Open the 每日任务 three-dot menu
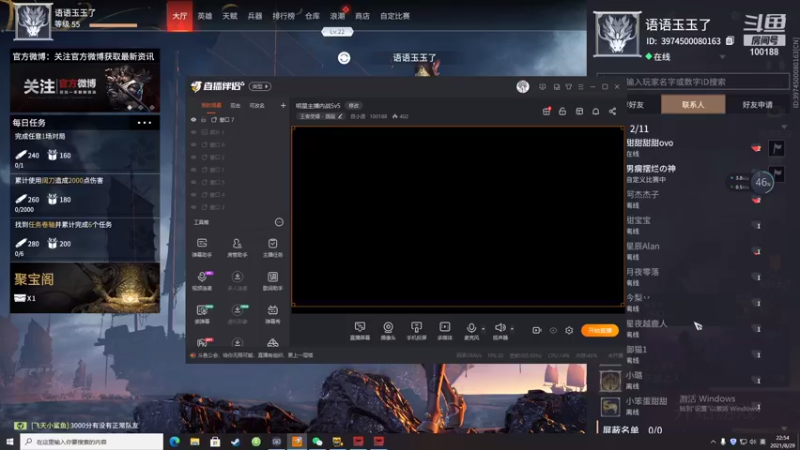The height and width of the screenshot is (450, 800). pyautogui.click(x=144, y=123)
